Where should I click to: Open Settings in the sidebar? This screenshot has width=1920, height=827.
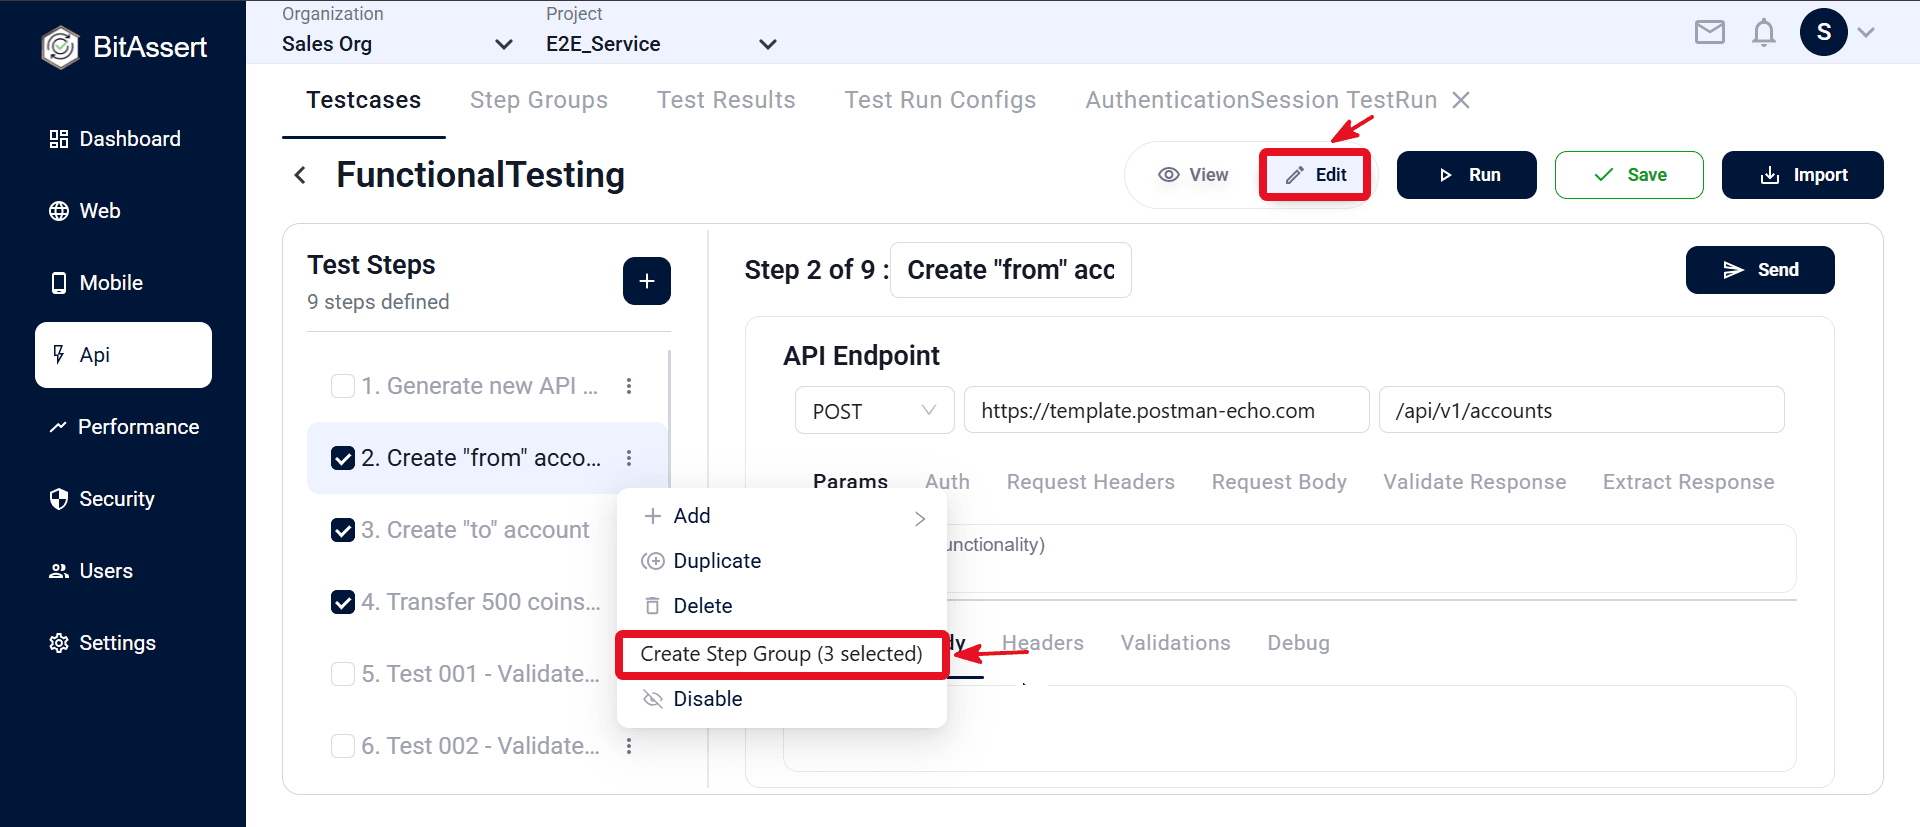(x=102, y=643)
